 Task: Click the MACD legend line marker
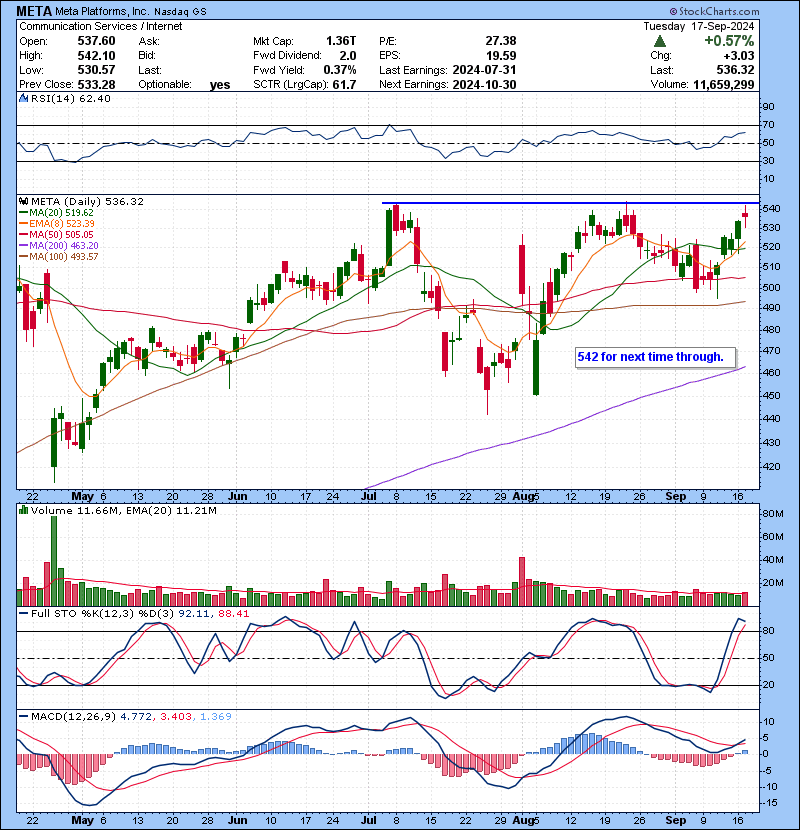(23, 717)
